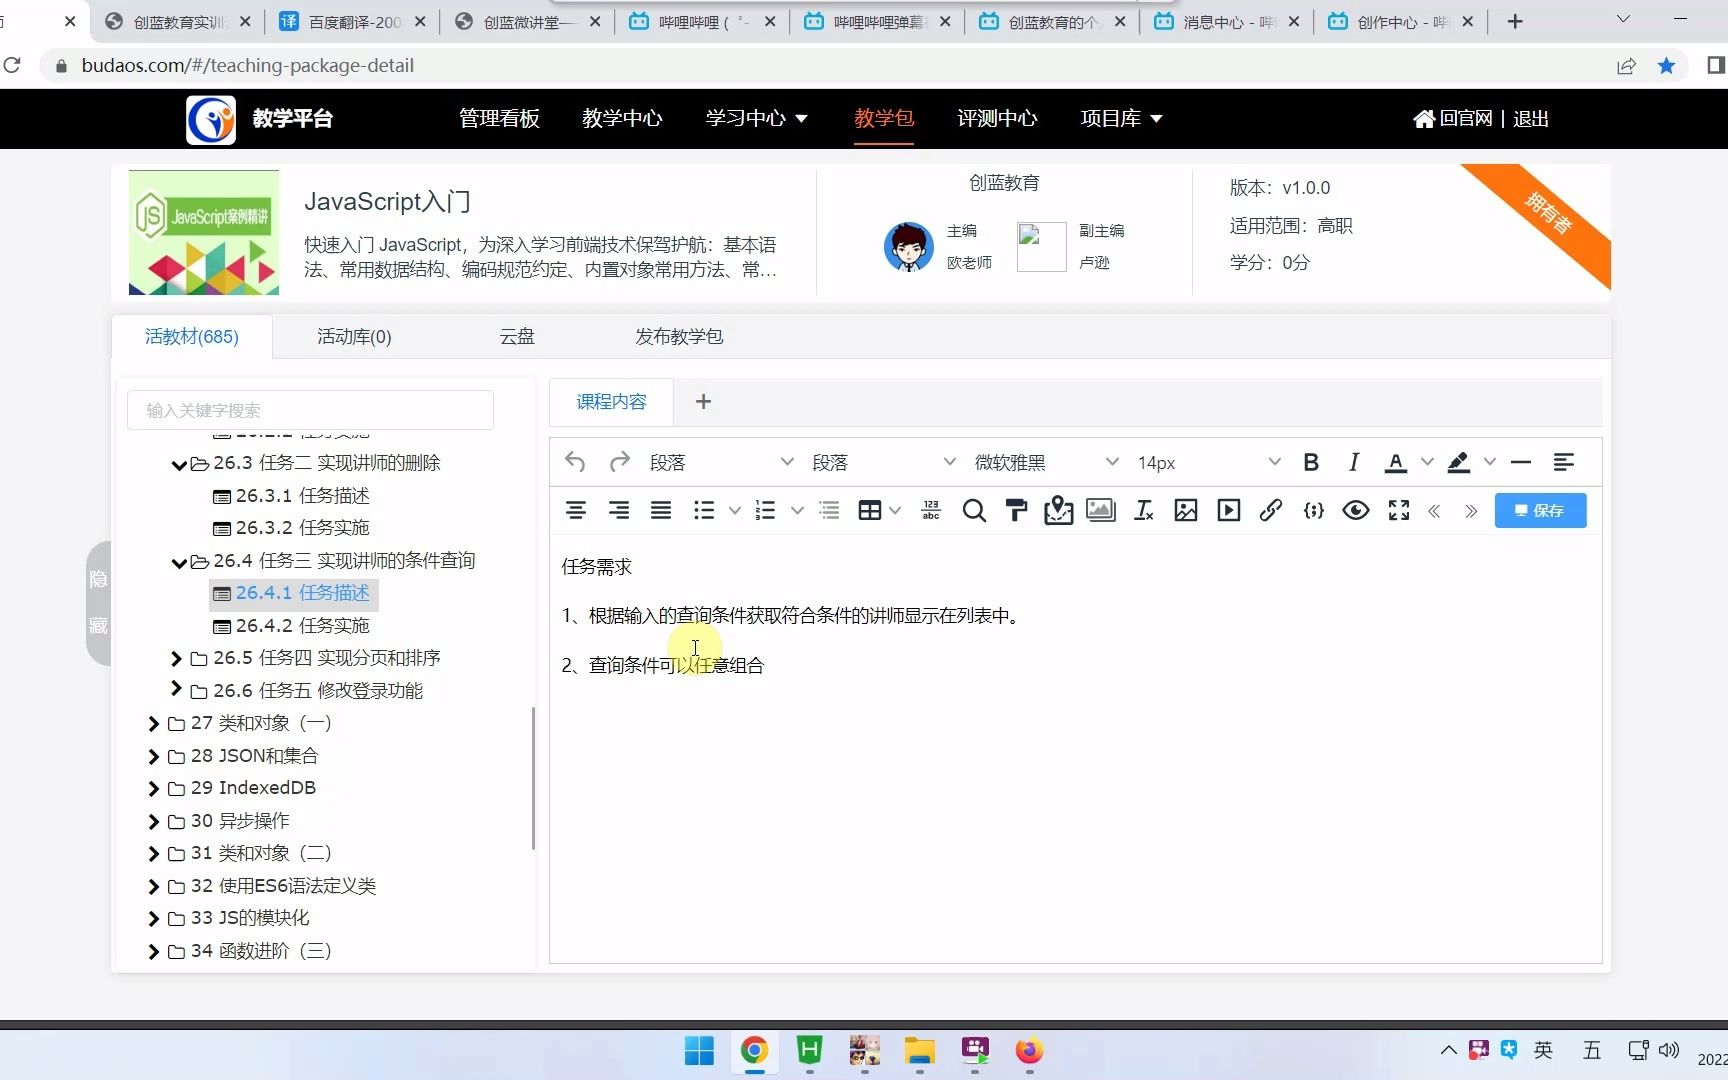
Task: Collapse the 26.3 task section
Action: click(178, 462)
